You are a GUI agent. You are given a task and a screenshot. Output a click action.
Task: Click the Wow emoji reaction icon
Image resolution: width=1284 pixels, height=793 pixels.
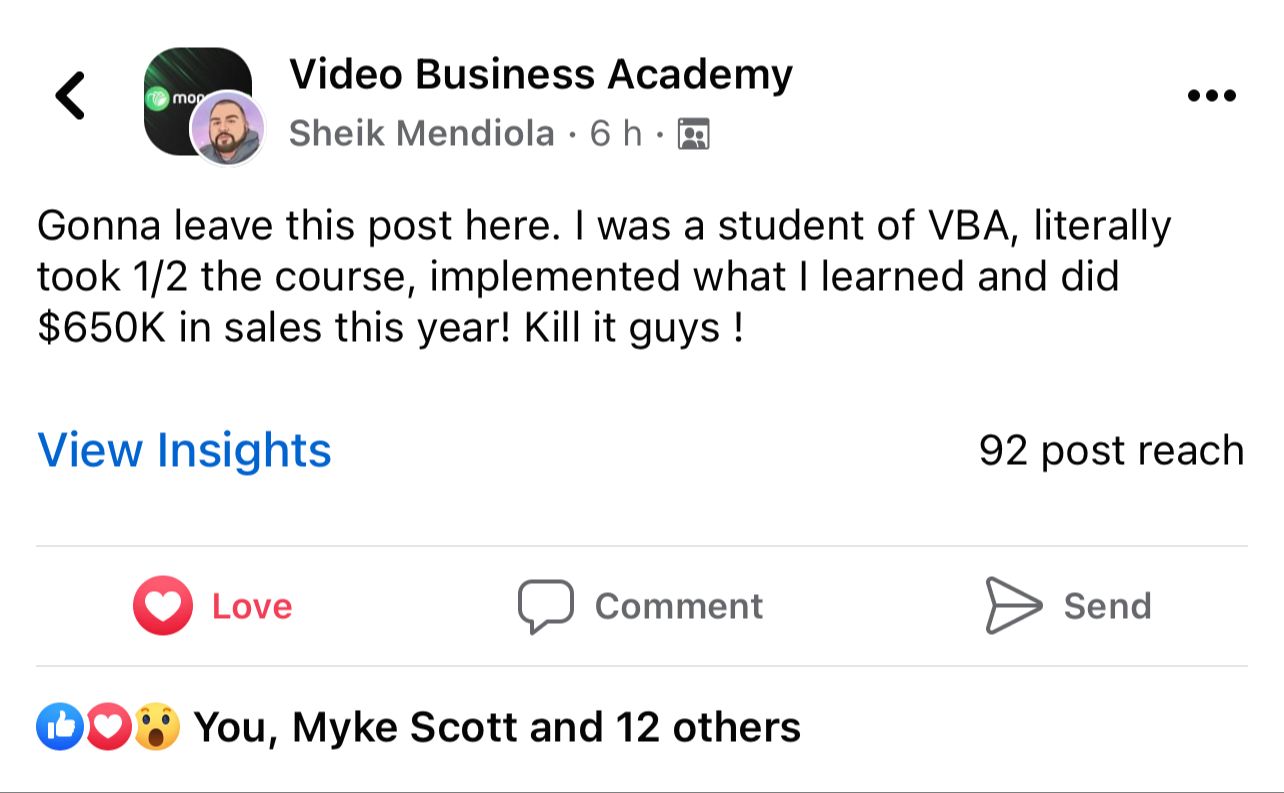click(x=156, y=727)
